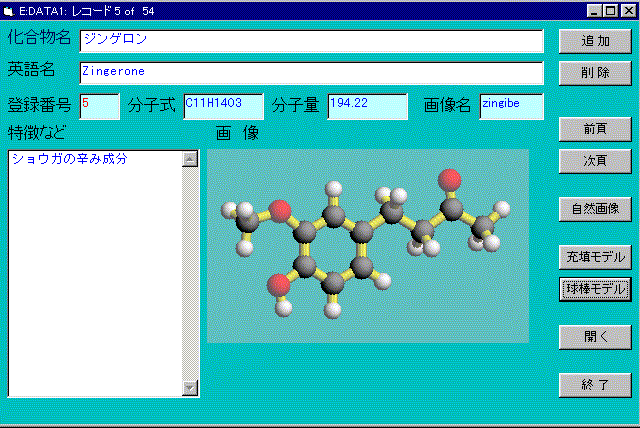Click the 削除 (delete) button
Image resolution: width=640 pixels, height=428 pixels.
595,73
